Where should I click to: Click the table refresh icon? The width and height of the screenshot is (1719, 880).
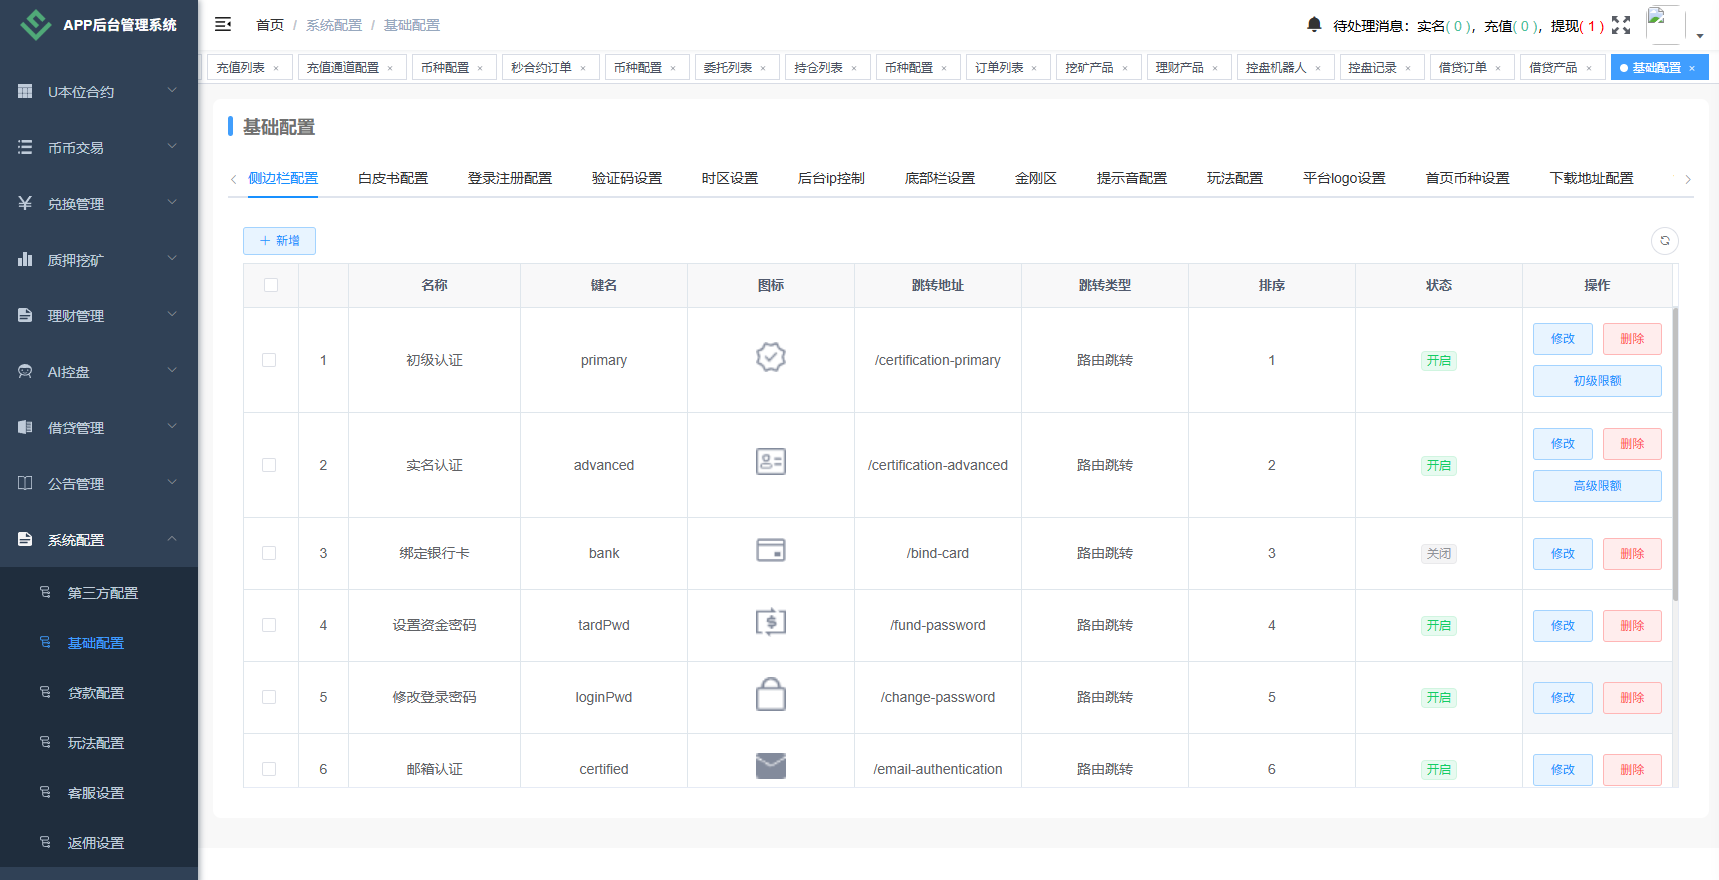(x=1664, y=241)
